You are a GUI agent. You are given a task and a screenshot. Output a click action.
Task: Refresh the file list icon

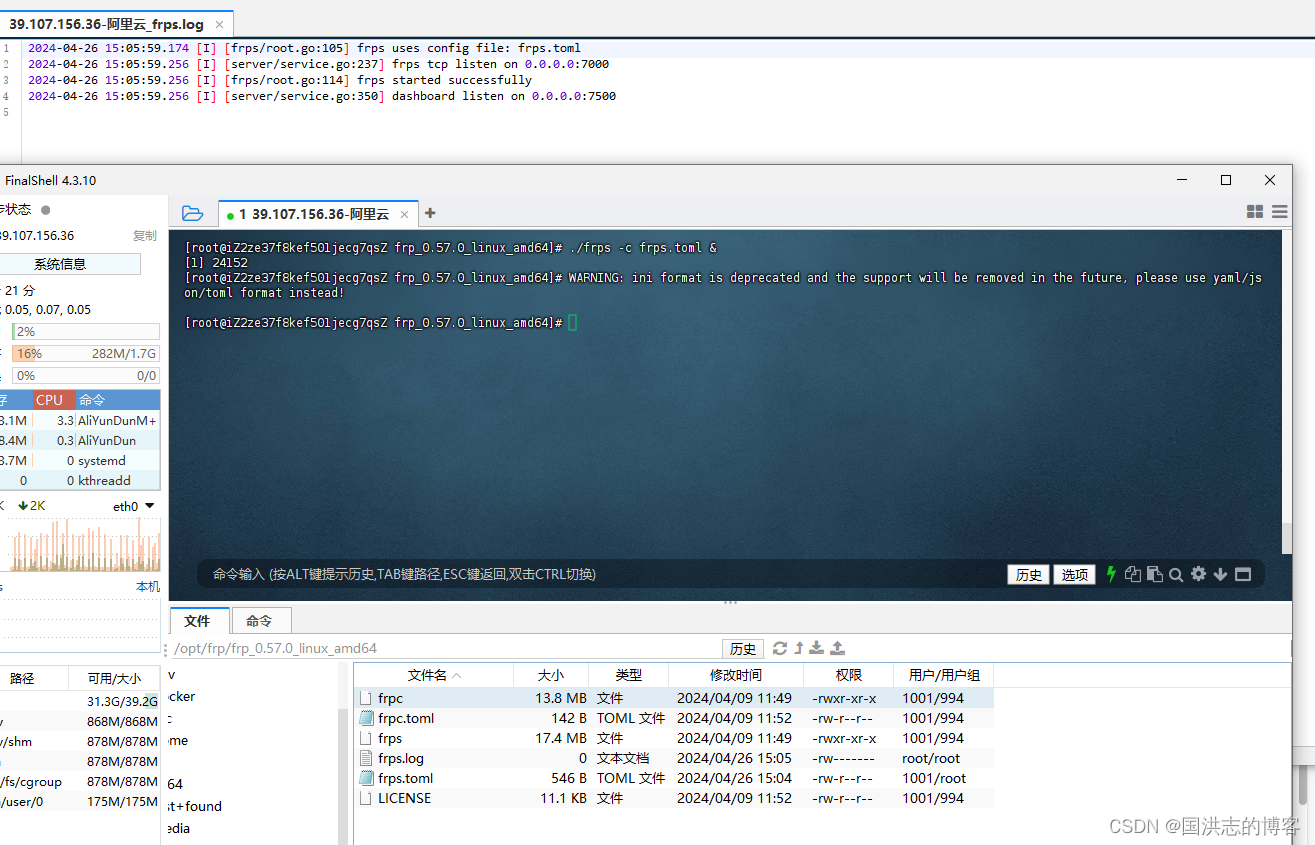coord(780,648)
